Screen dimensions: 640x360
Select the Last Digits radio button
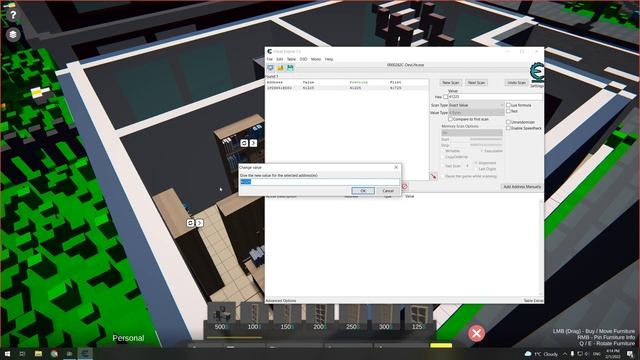[x=476, y=169]
